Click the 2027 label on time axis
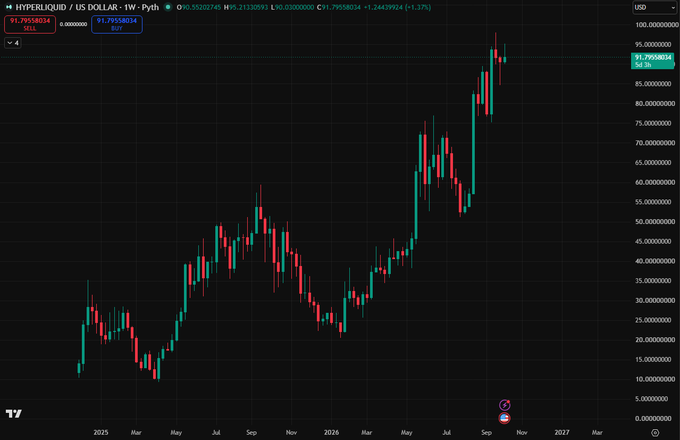The image size is (680, 440). coord(562,433)
